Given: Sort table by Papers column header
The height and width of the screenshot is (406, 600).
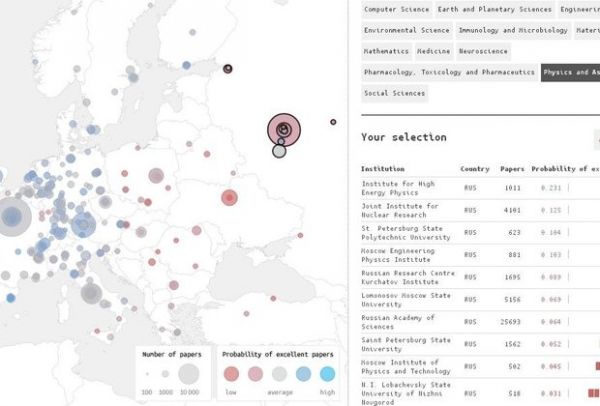Looking at the screenshot, I should [x=512, y=169].
